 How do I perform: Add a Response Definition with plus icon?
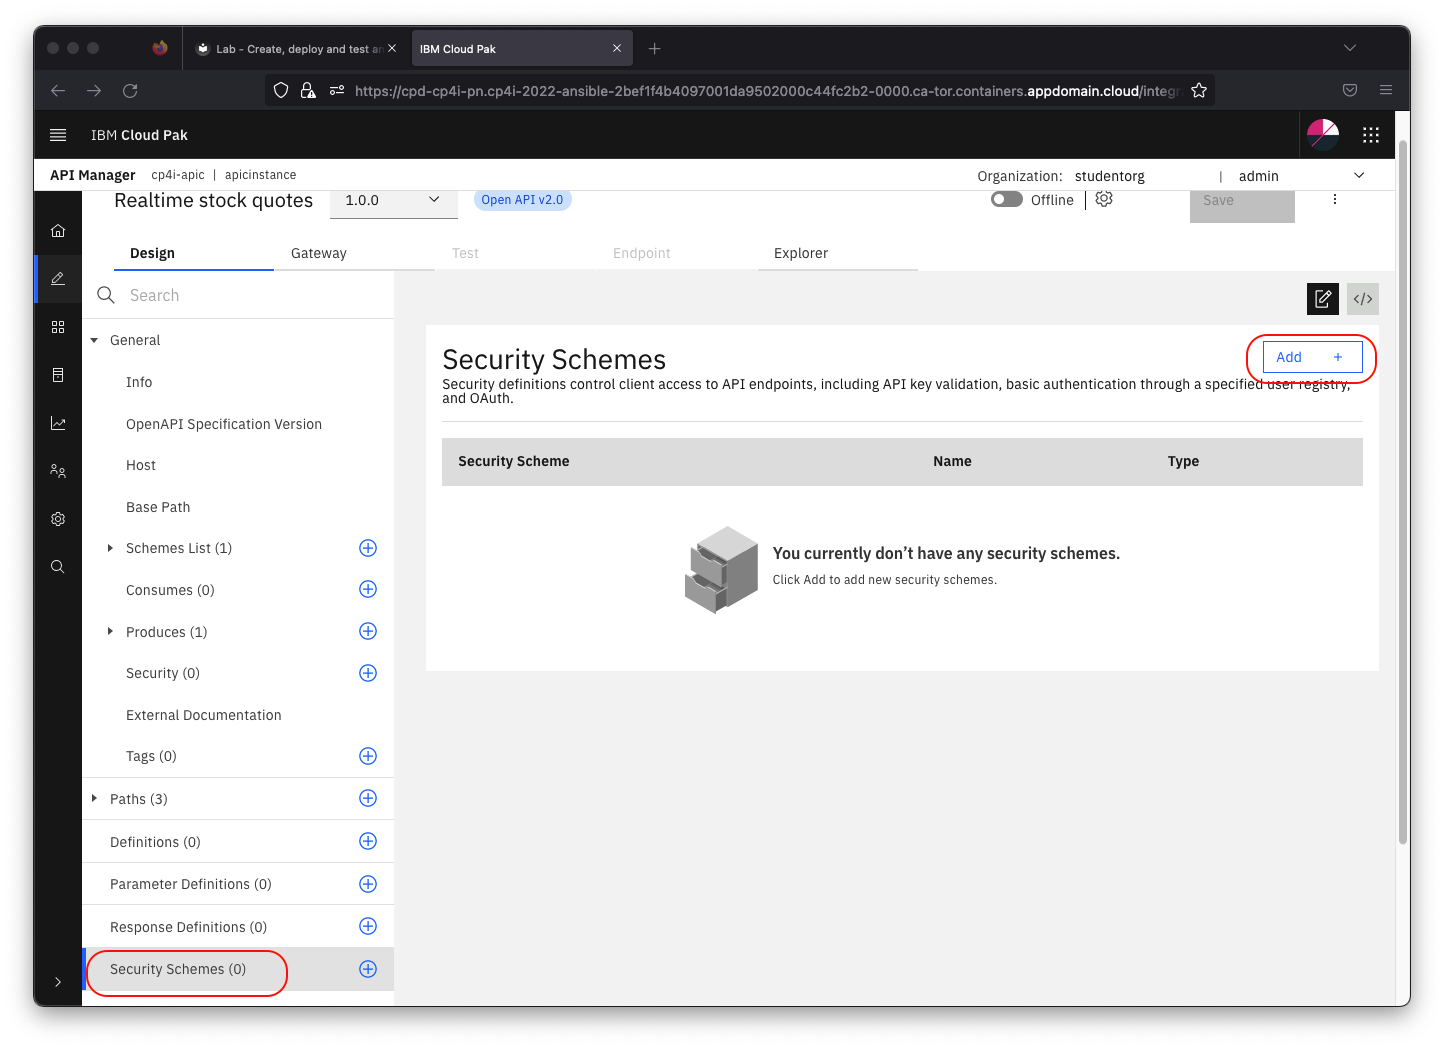(368, 926)
